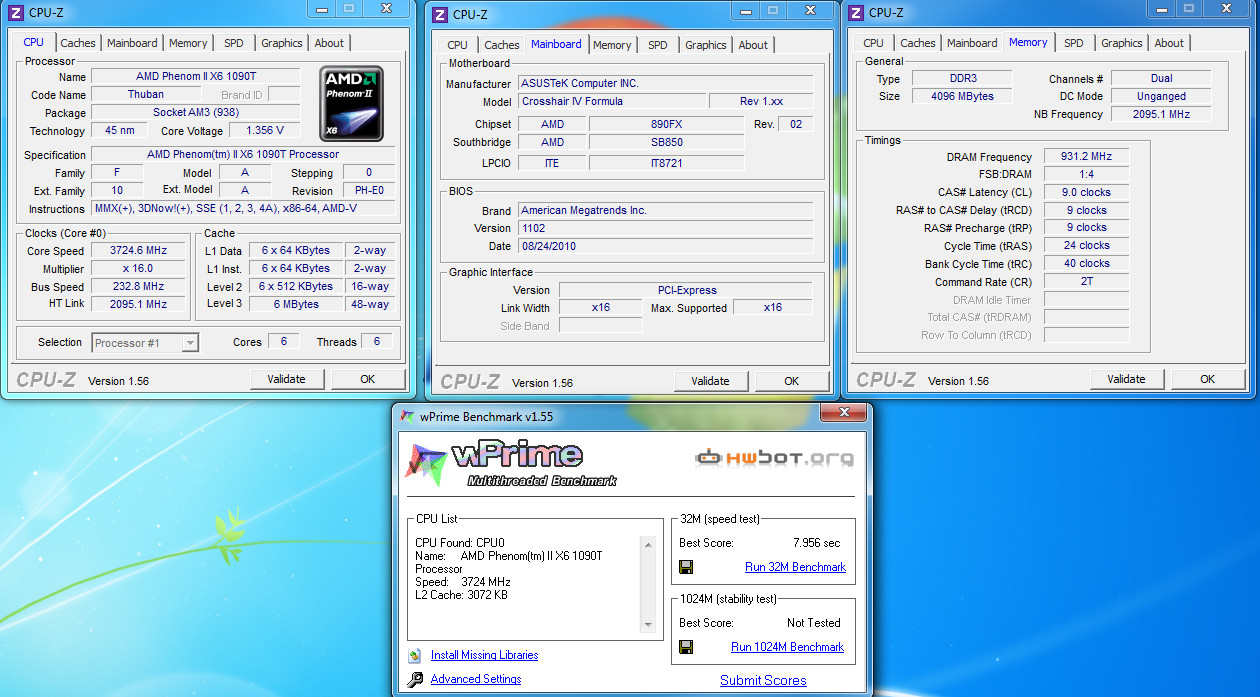
Task: Click the Bus Speed value 232.8 MHz
Action: (138, 287)
